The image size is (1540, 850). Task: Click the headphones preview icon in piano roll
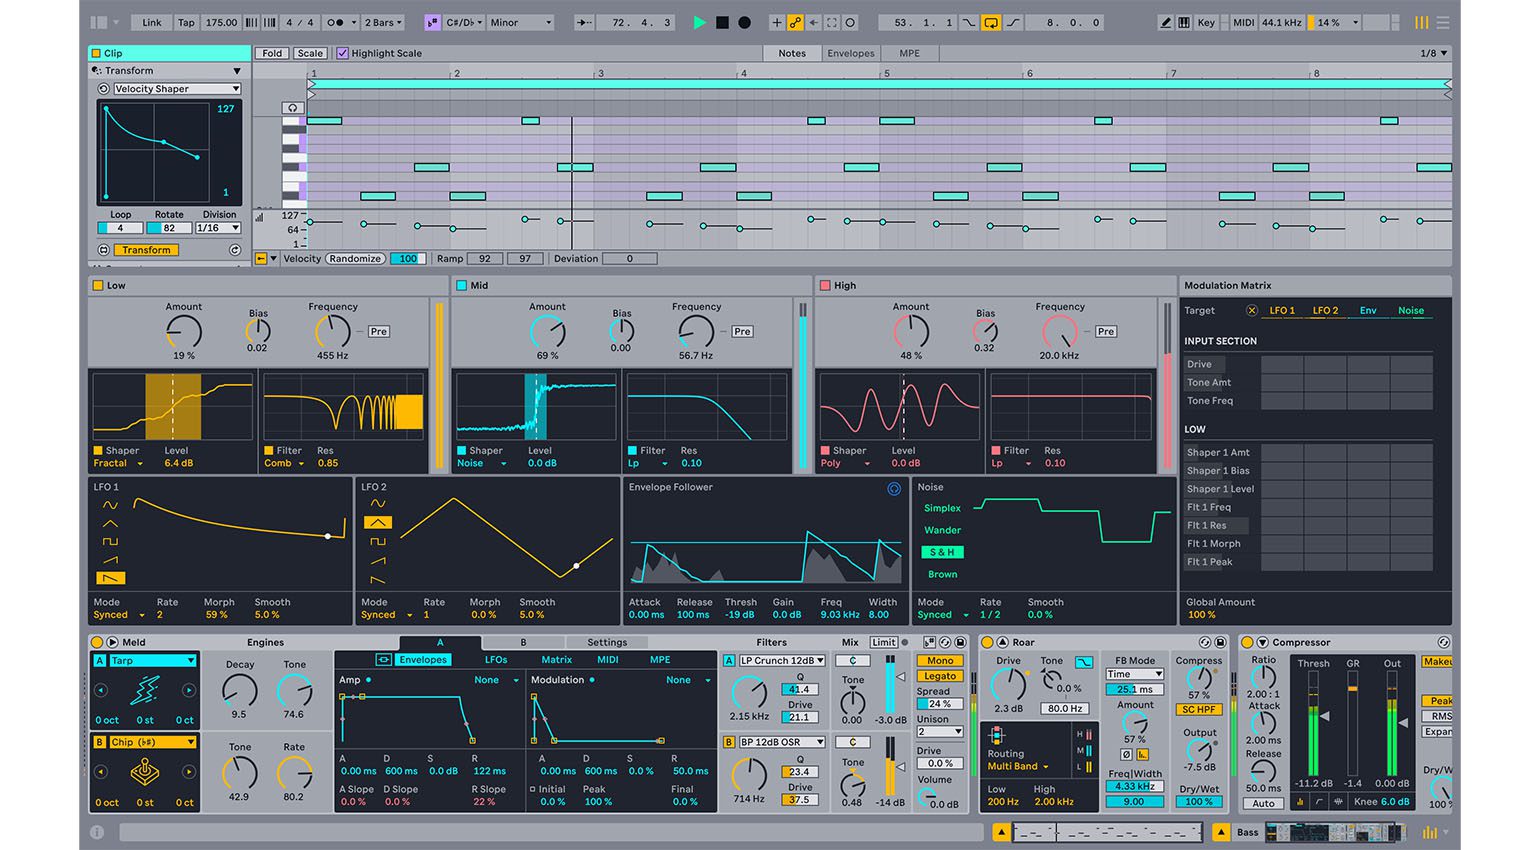tap(292, 107)
